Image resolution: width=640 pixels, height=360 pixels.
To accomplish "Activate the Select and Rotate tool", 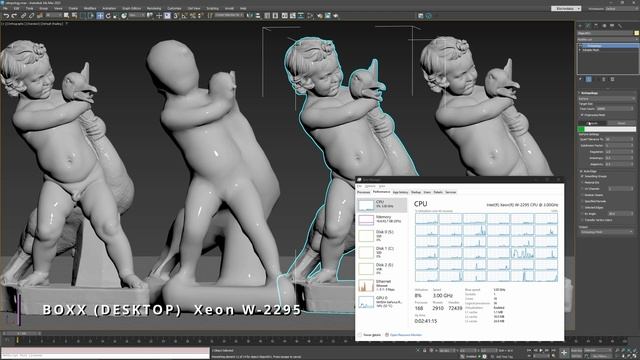I will 108,16.
